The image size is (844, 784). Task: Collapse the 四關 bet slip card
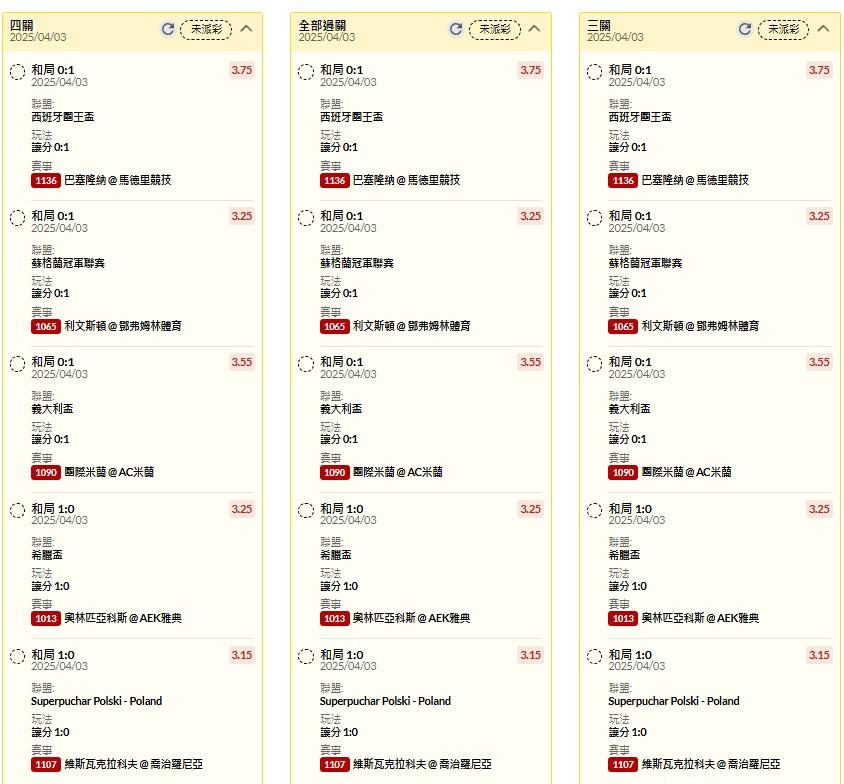tap(246, 29)
